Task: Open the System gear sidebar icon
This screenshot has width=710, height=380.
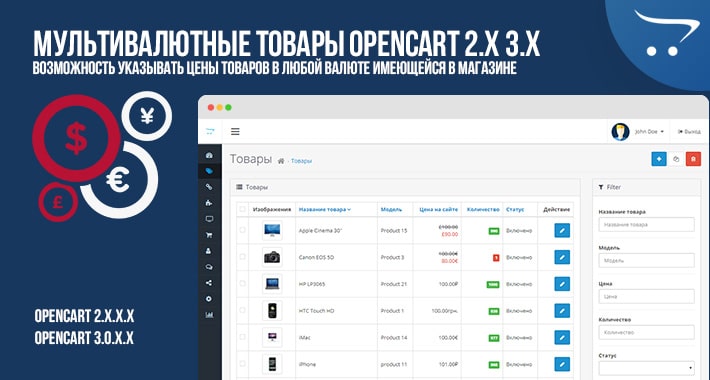Action: [x=209, y=299]
